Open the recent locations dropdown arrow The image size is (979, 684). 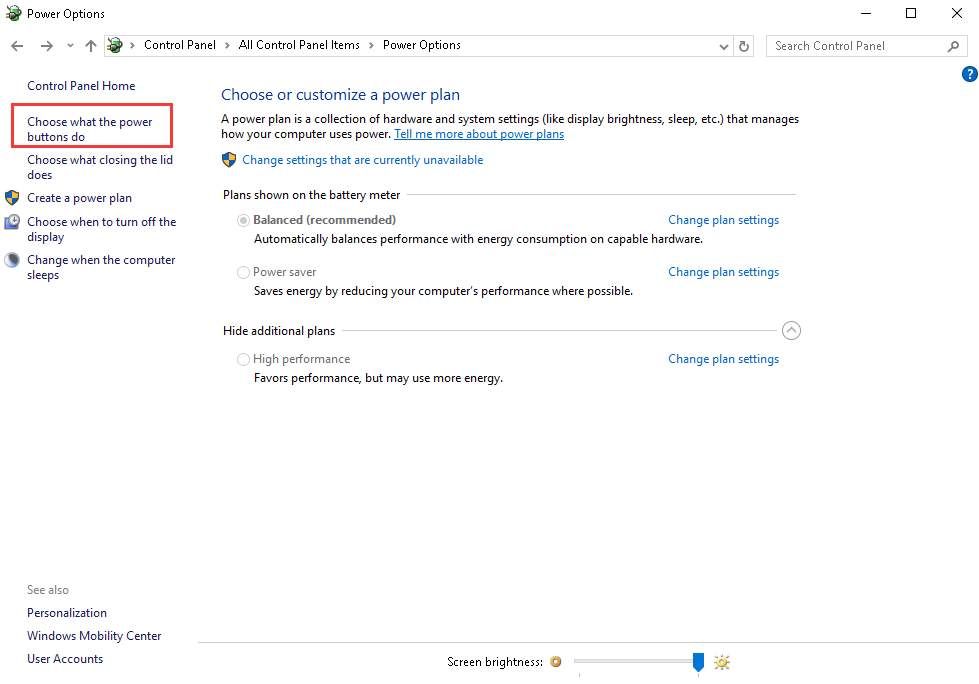(70, 46)
